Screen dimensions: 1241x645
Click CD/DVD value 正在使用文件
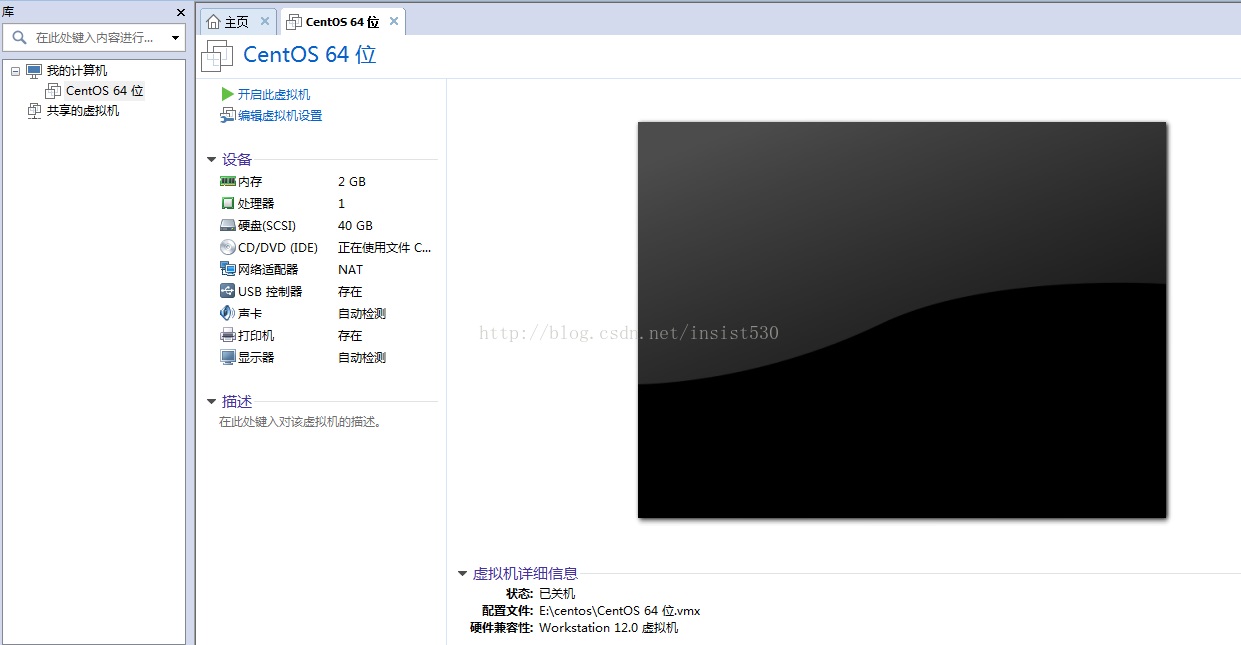pos(385,247)
